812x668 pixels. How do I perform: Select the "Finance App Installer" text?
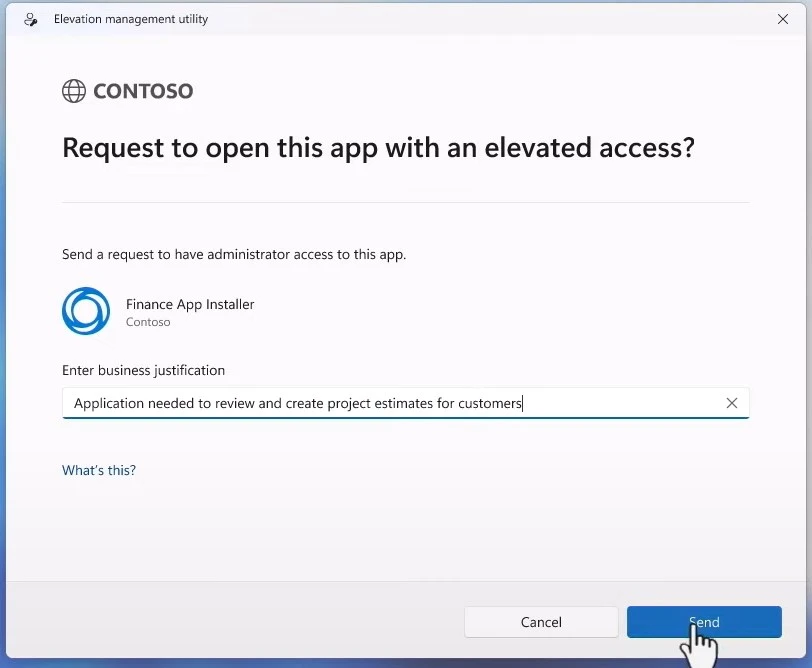[190, 304]
